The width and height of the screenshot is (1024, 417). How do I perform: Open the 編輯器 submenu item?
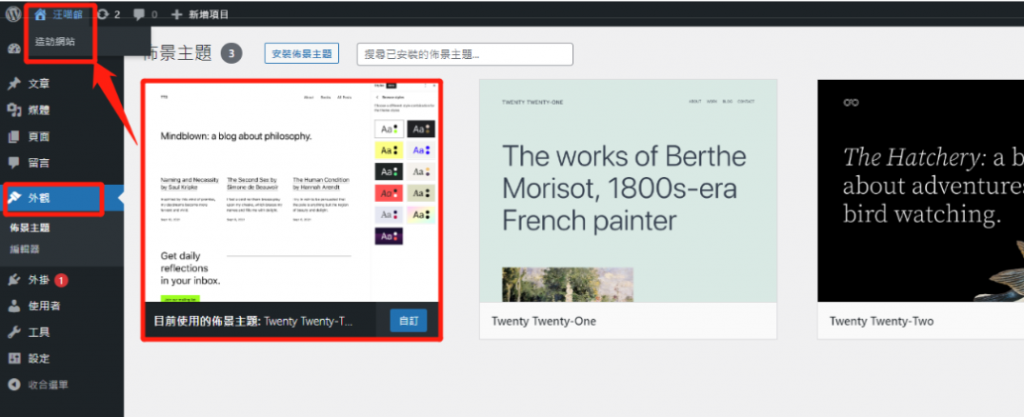pos(25,249)
